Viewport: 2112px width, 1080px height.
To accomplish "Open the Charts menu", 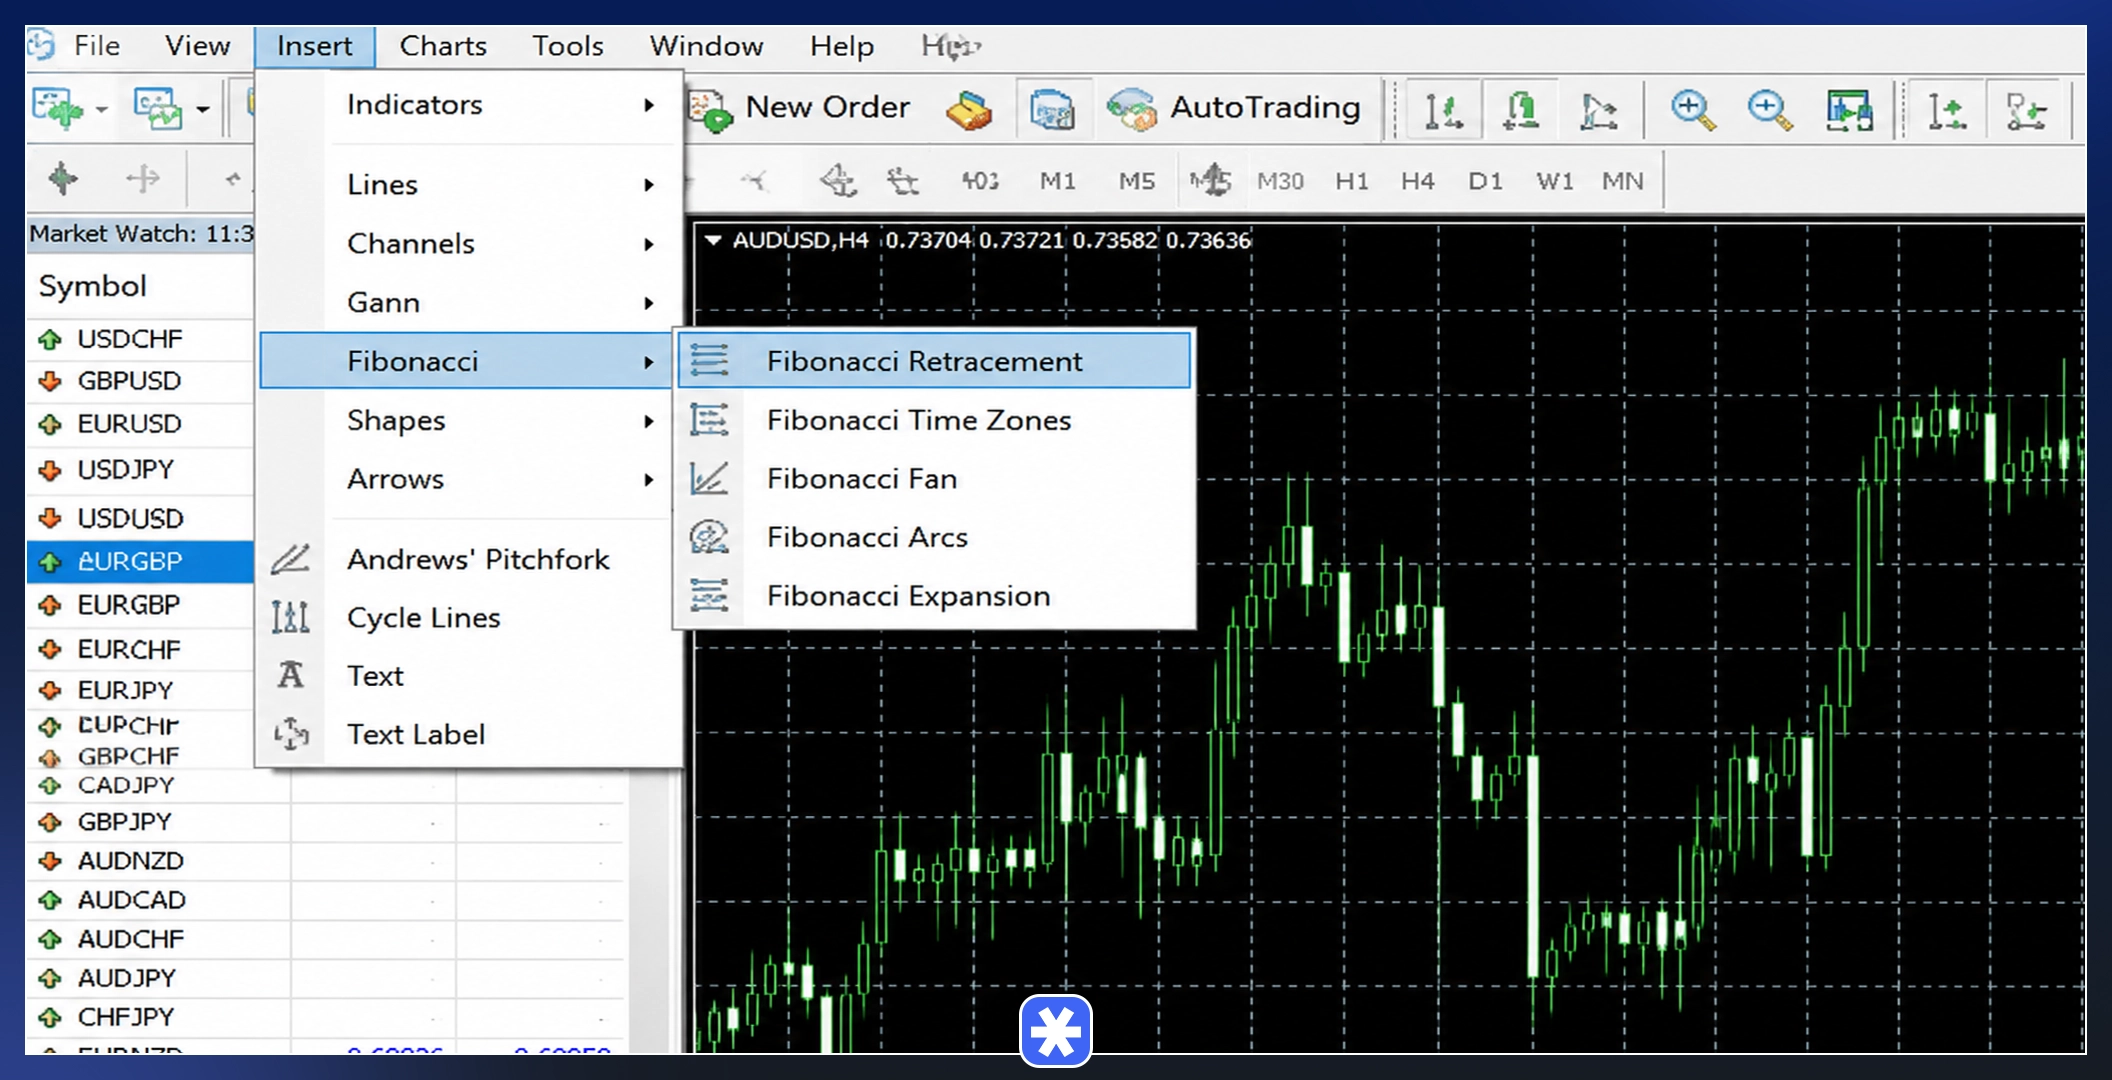I will pyautogui.click(x=443, y=46).
